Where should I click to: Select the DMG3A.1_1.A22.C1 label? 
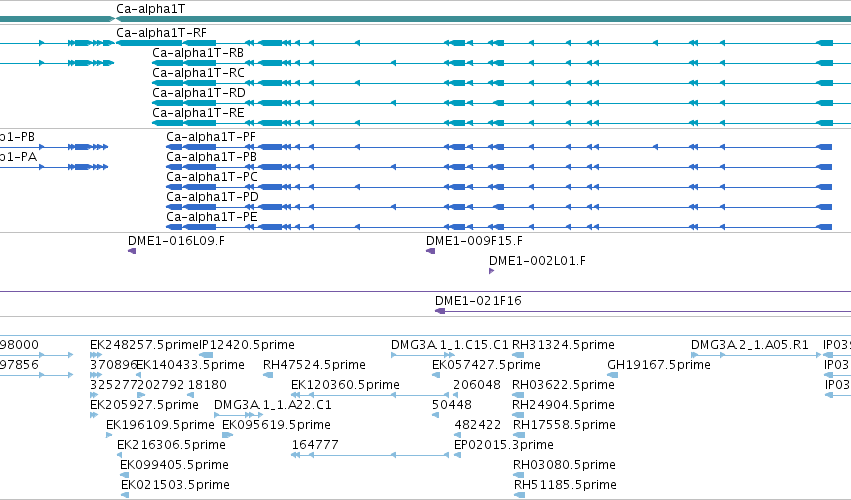[x=272, y=406]
